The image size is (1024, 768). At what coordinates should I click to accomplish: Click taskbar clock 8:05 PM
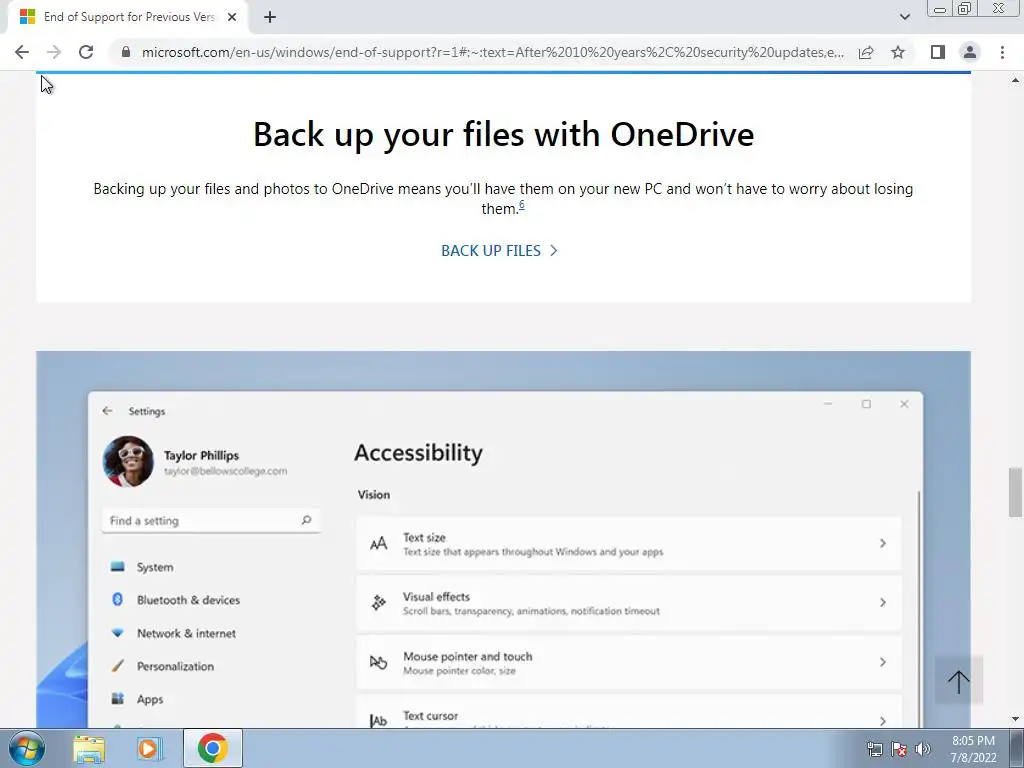pyautogui.click(x=973, y=749)
